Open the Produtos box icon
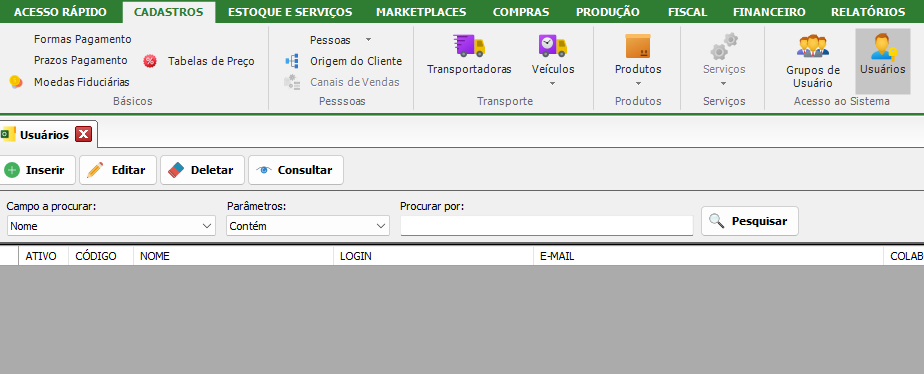 [638, 45]
